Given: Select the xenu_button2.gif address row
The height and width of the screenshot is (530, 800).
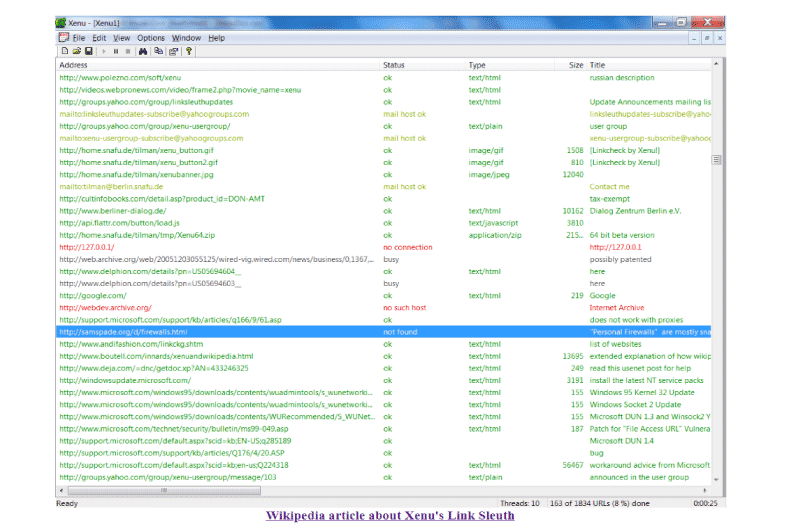Looking at the screenshot, I should [383, 163].
